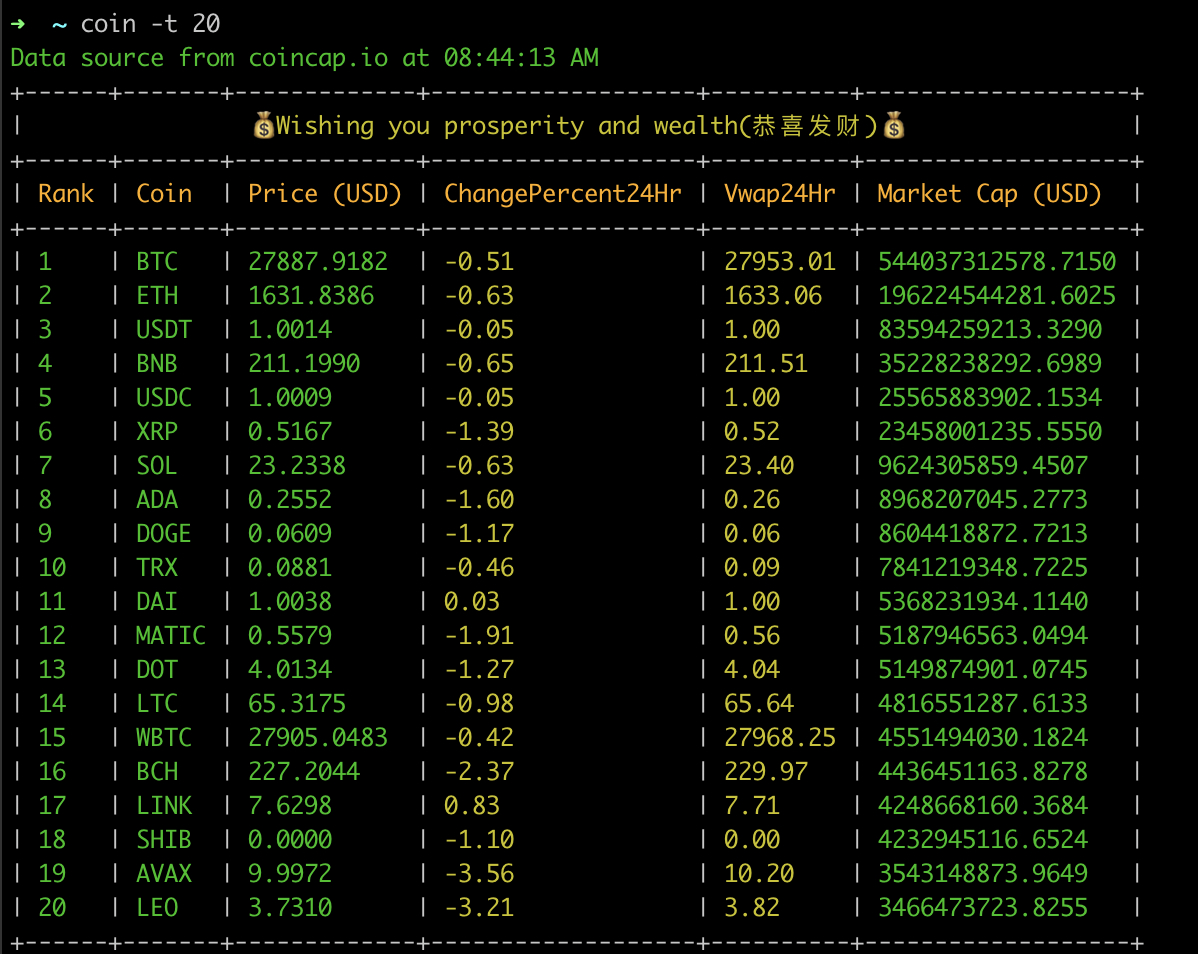This screenshot has height=954, width=1198.
Task: Click the 'Wishing you prosperity and wealth' banner text
Action: pyautogui.click(x=507, y=125)
